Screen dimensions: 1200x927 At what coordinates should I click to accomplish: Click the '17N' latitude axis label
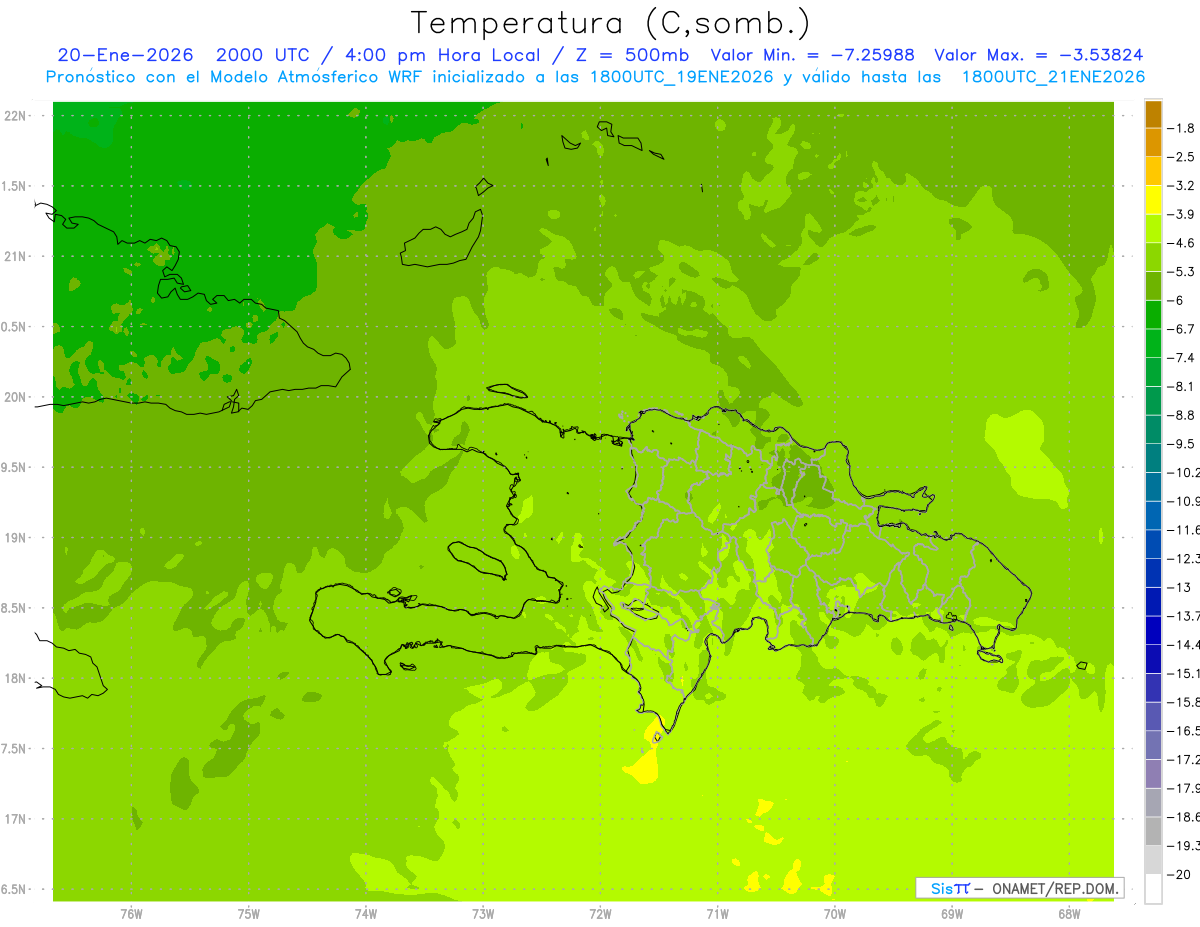click(14, 819)
